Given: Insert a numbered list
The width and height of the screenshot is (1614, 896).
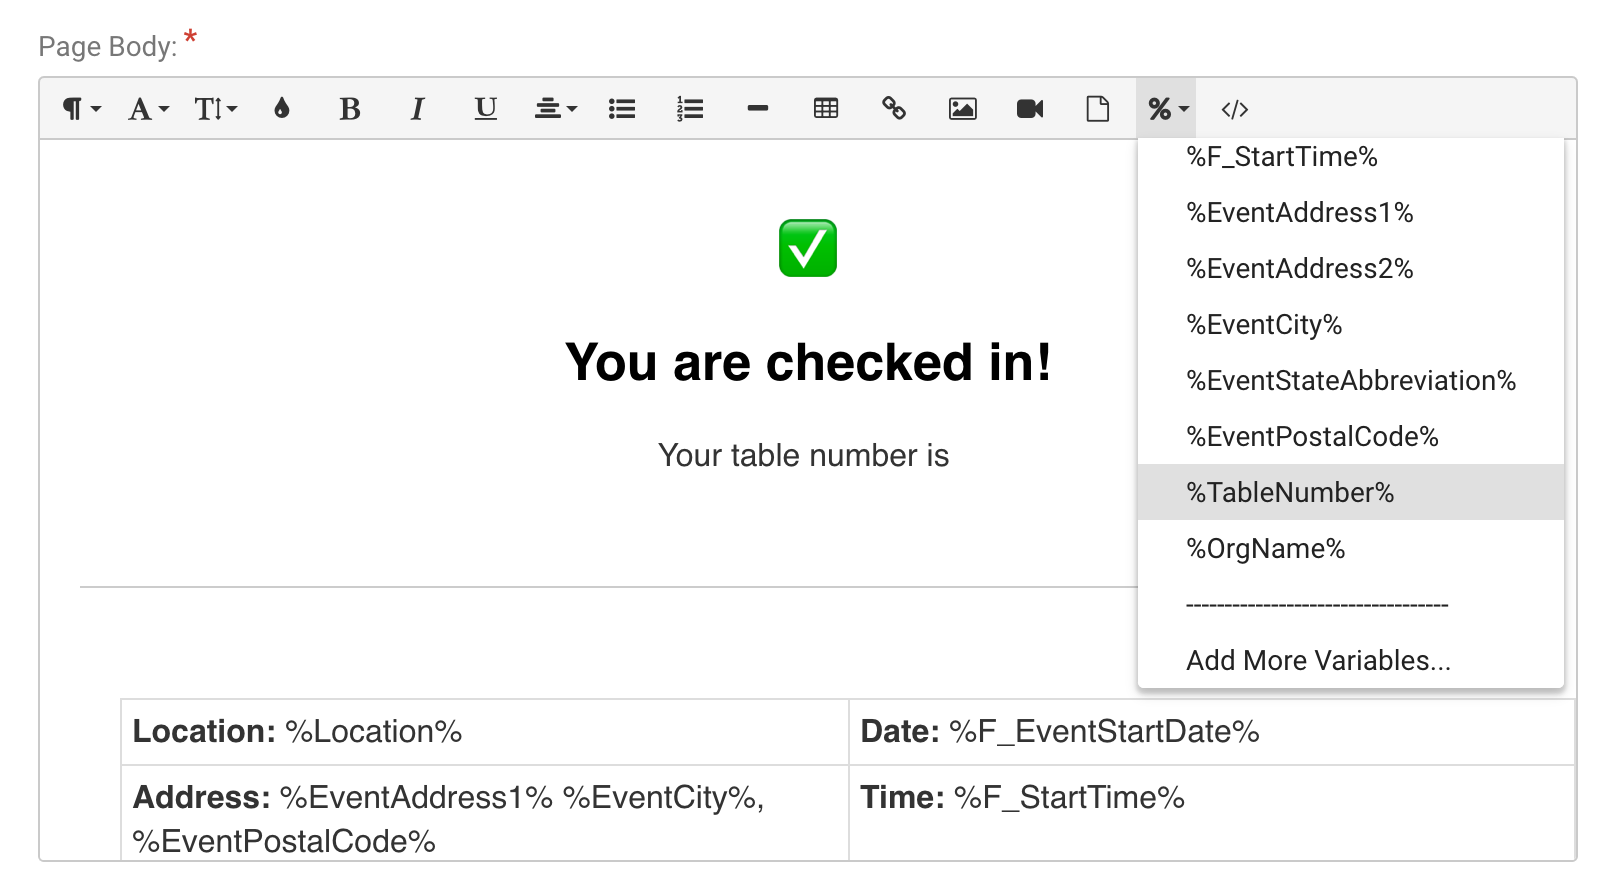Looking at the screenshot, I should (690, 108).
